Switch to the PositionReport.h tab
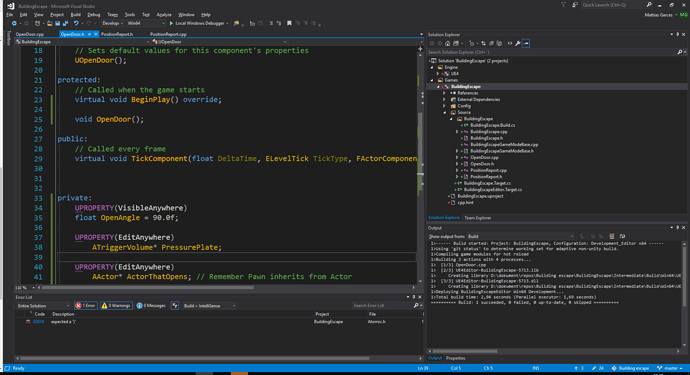The width and height of the screenshot is (690, 375). tap(117, 34)
